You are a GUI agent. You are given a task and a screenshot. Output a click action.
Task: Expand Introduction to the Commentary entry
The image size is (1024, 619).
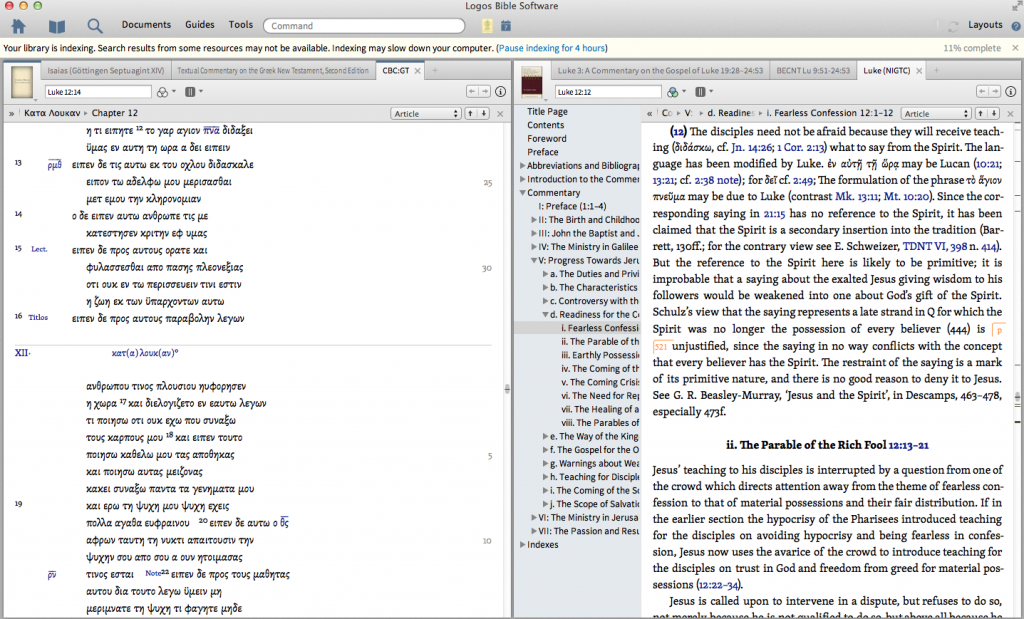click(x=522, y=179)
